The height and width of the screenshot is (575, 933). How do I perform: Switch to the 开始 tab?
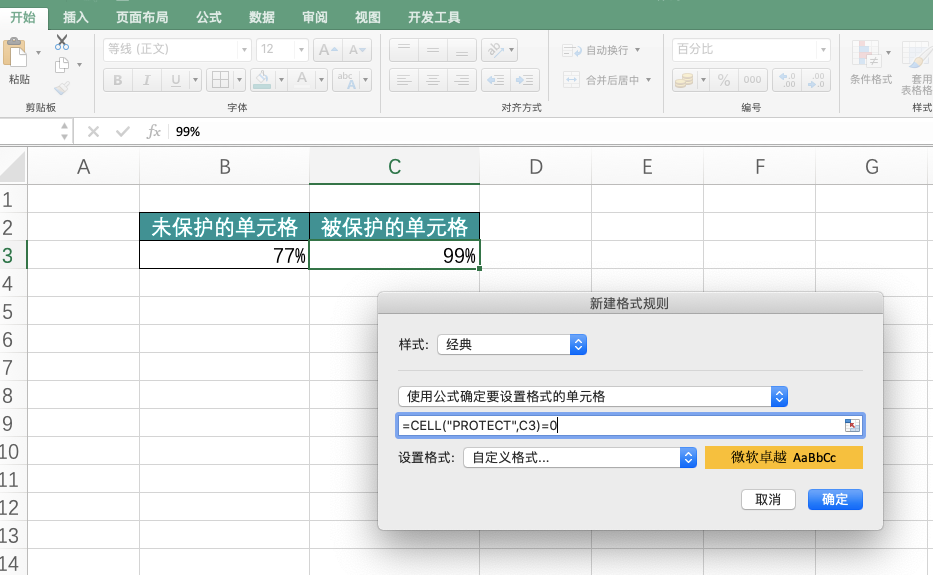[x=23, y=17]
